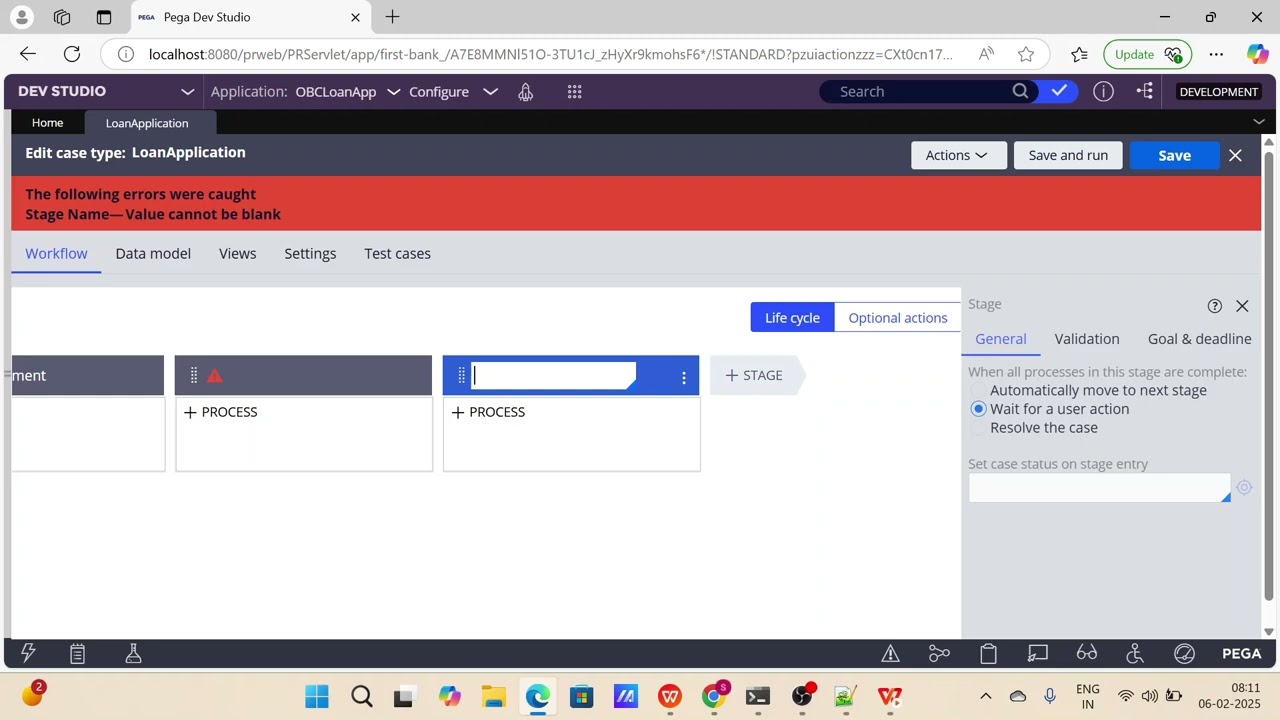This screenshot has height=720, width=1280.
Task: Open the flask test icon in footer
Action: (x=133, y=654)
